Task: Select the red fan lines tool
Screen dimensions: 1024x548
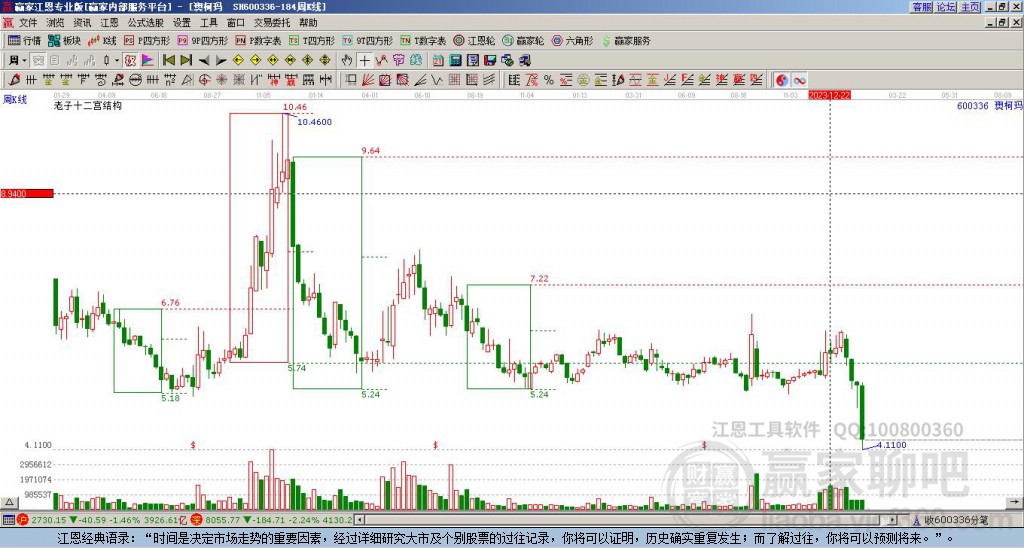Action: (x=368, y=80)
